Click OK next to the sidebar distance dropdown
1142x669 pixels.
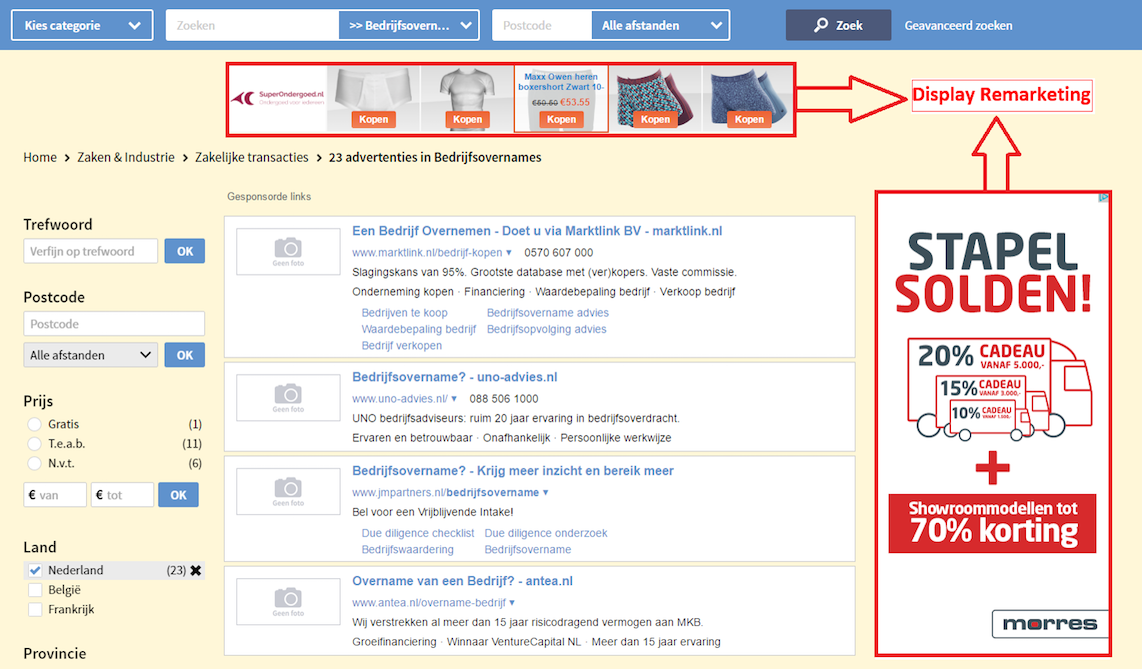click(x=185, y=355)
